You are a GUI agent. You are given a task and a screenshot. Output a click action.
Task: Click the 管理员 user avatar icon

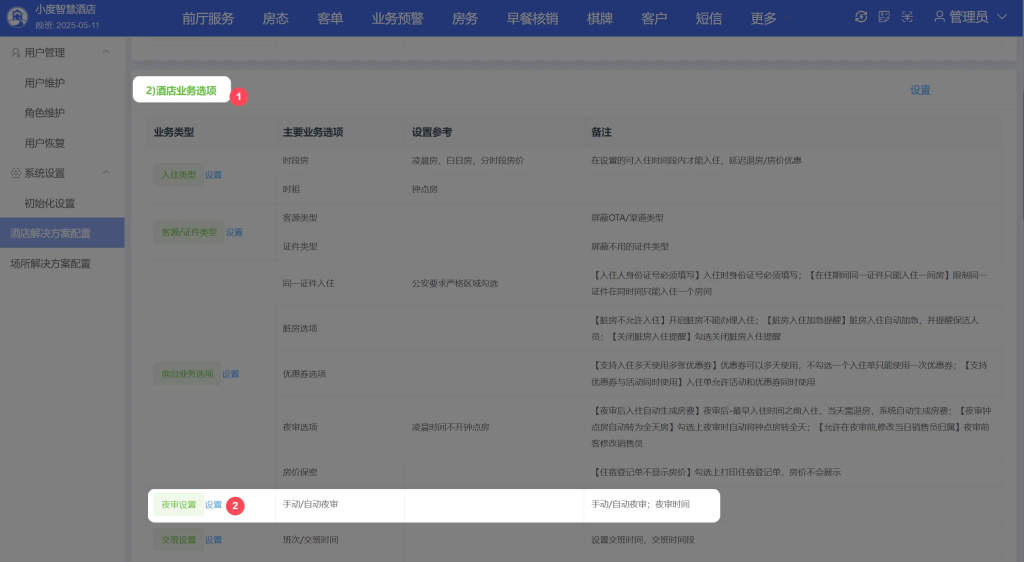point(939,17)
